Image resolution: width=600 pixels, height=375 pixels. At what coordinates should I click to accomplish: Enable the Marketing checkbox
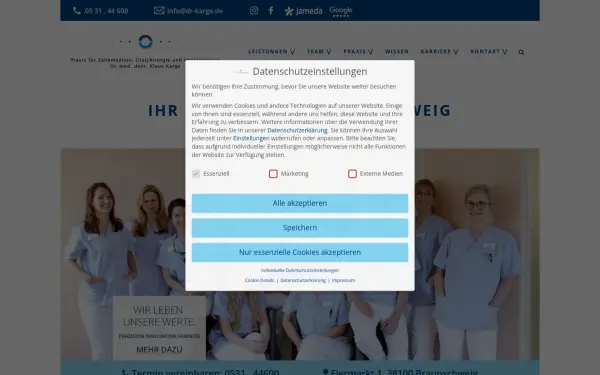[273, 174]
